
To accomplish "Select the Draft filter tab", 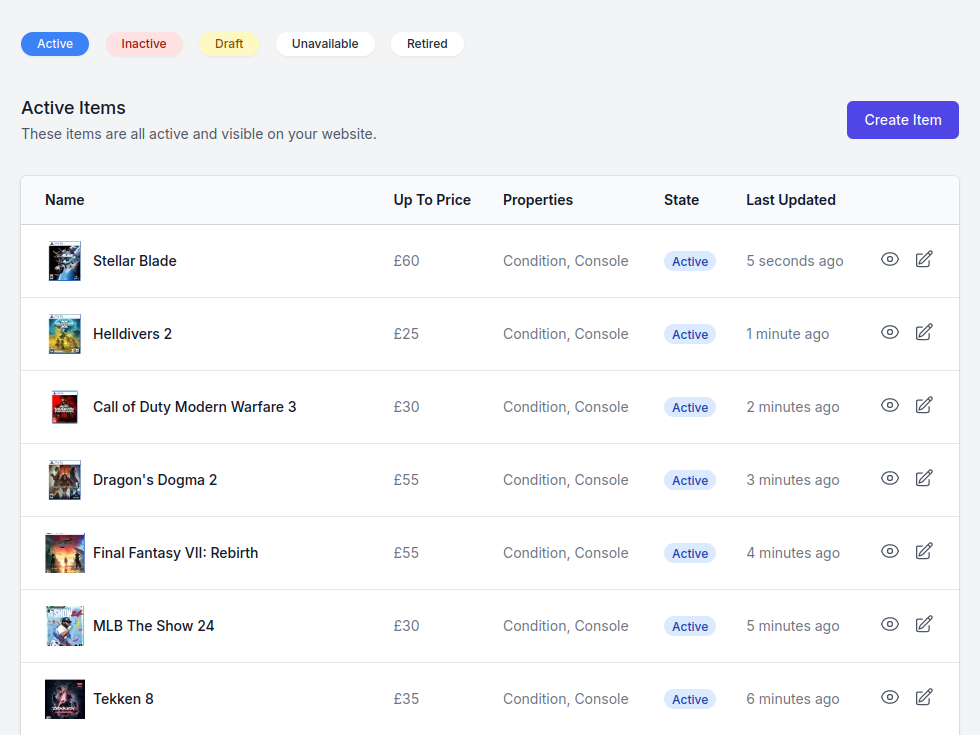I will pos(229,44).
